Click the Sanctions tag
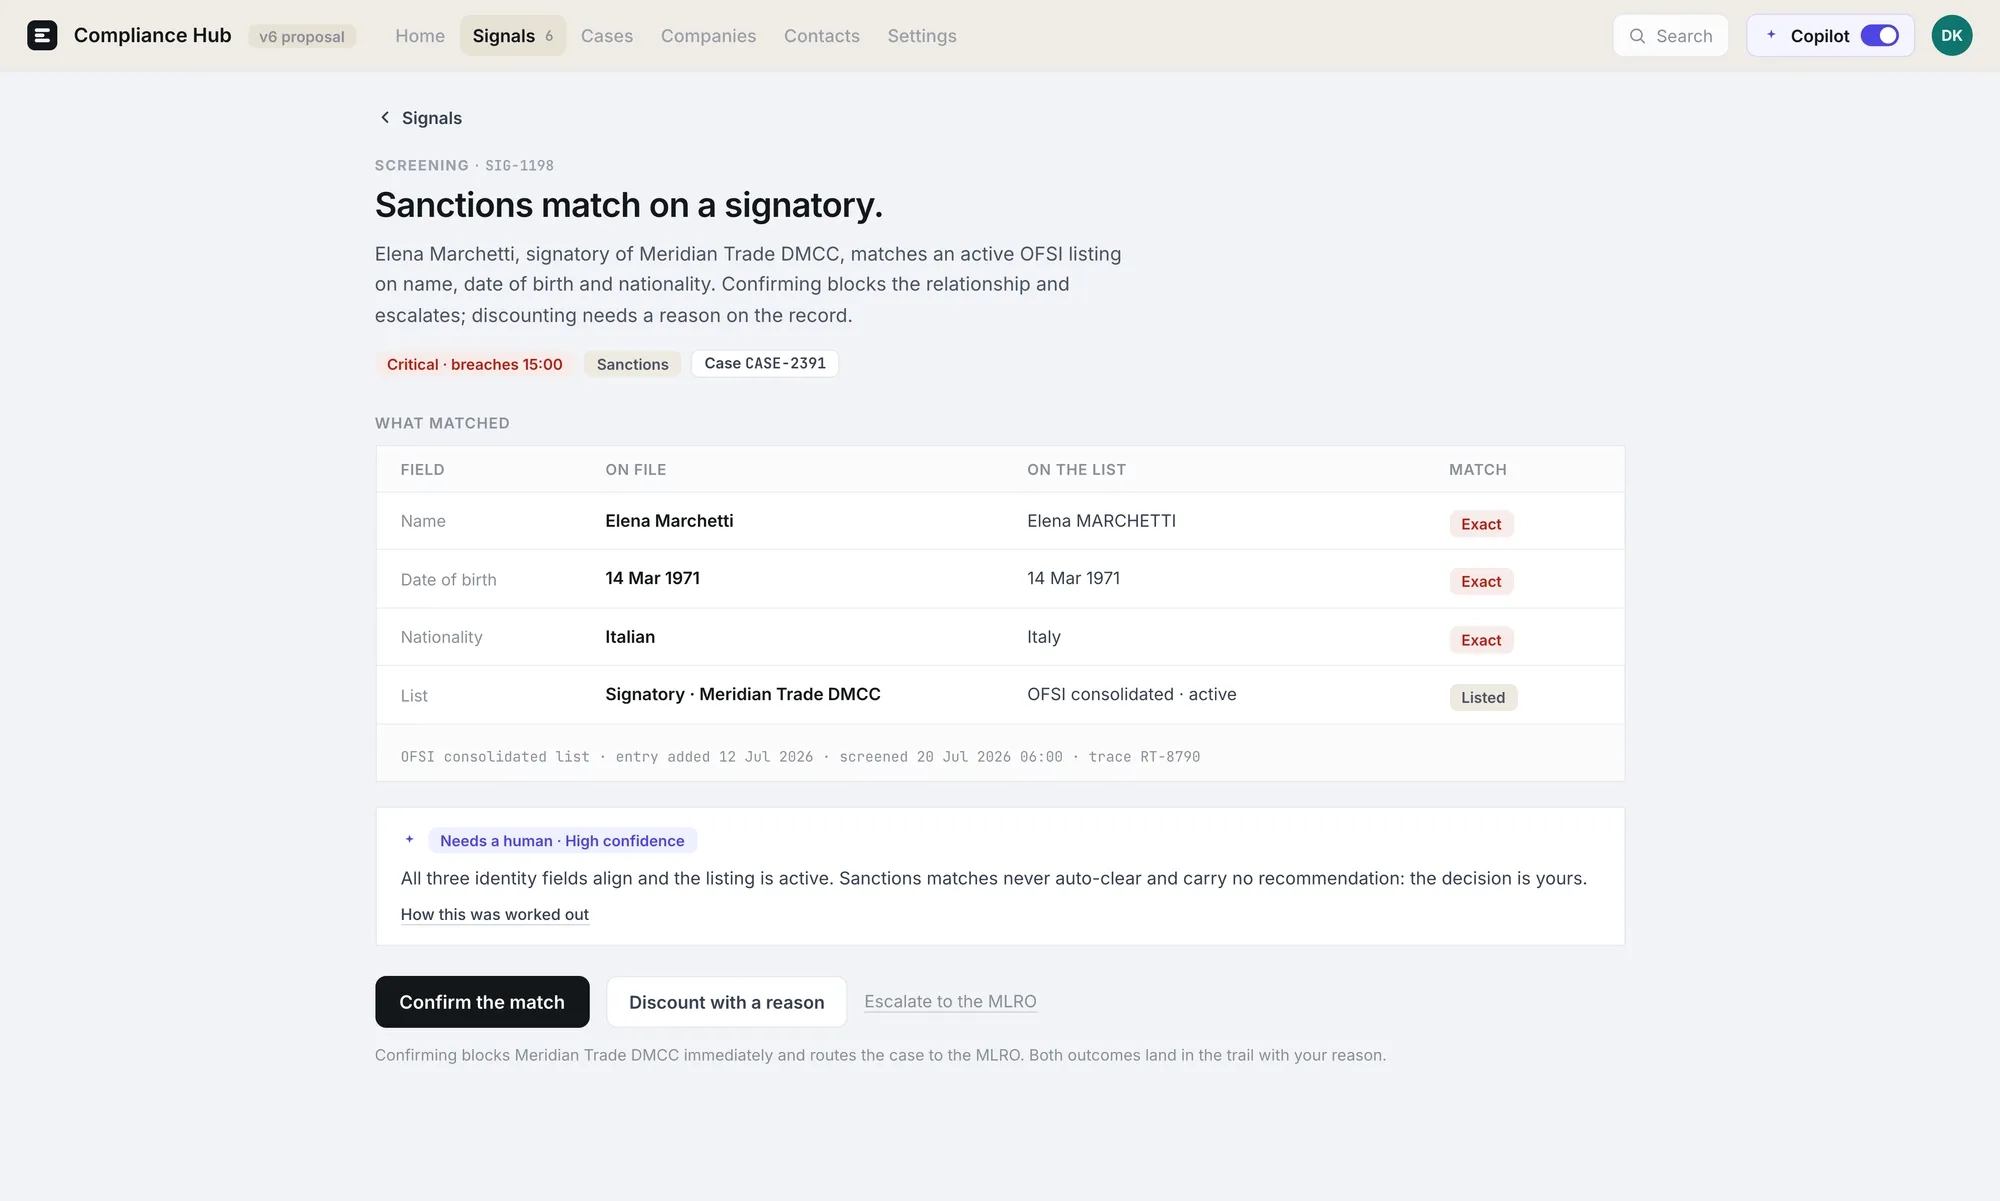This screenshot has width=2000, height=1201. coord(633,364)
